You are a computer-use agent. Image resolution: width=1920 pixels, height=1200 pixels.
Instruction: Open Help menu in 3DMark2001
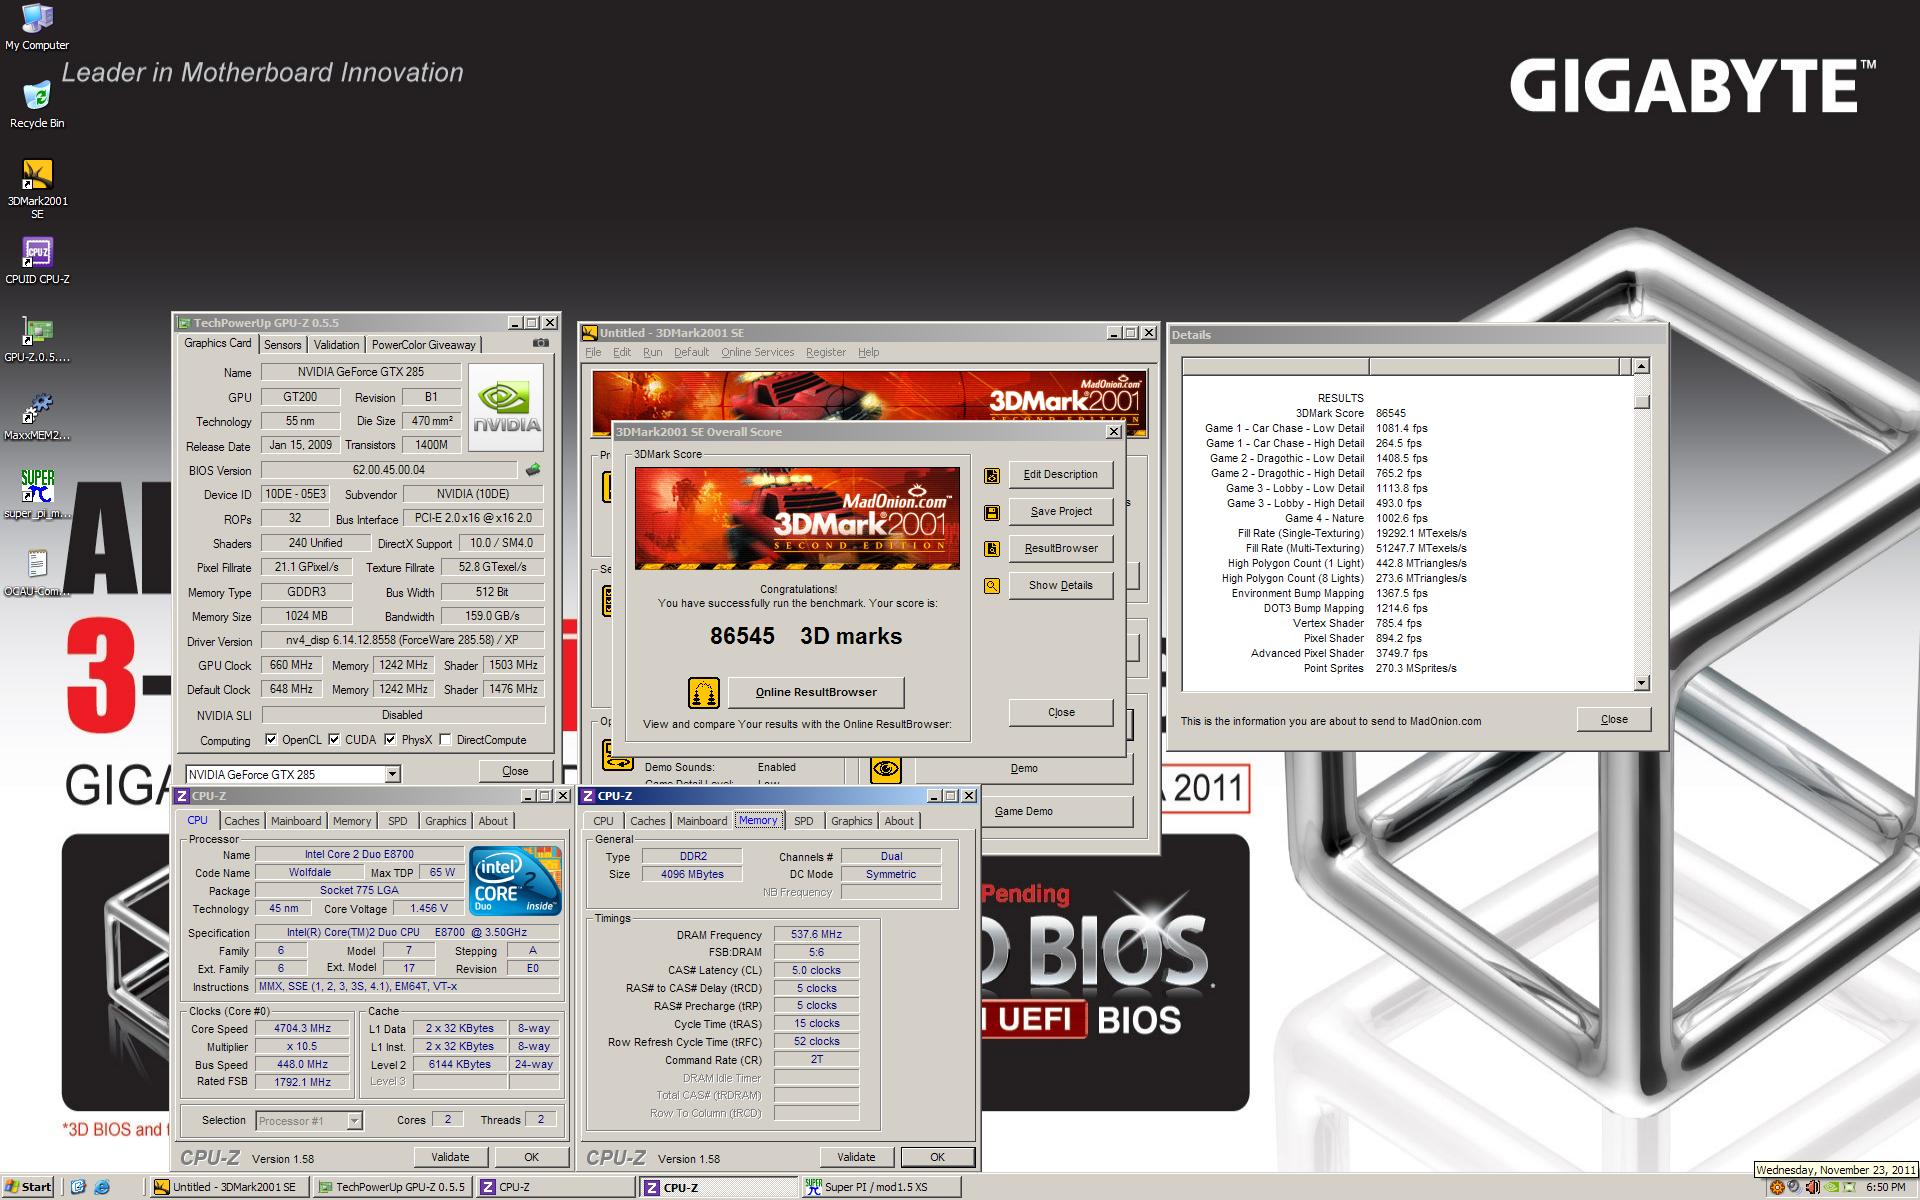(x=868, y=352)
